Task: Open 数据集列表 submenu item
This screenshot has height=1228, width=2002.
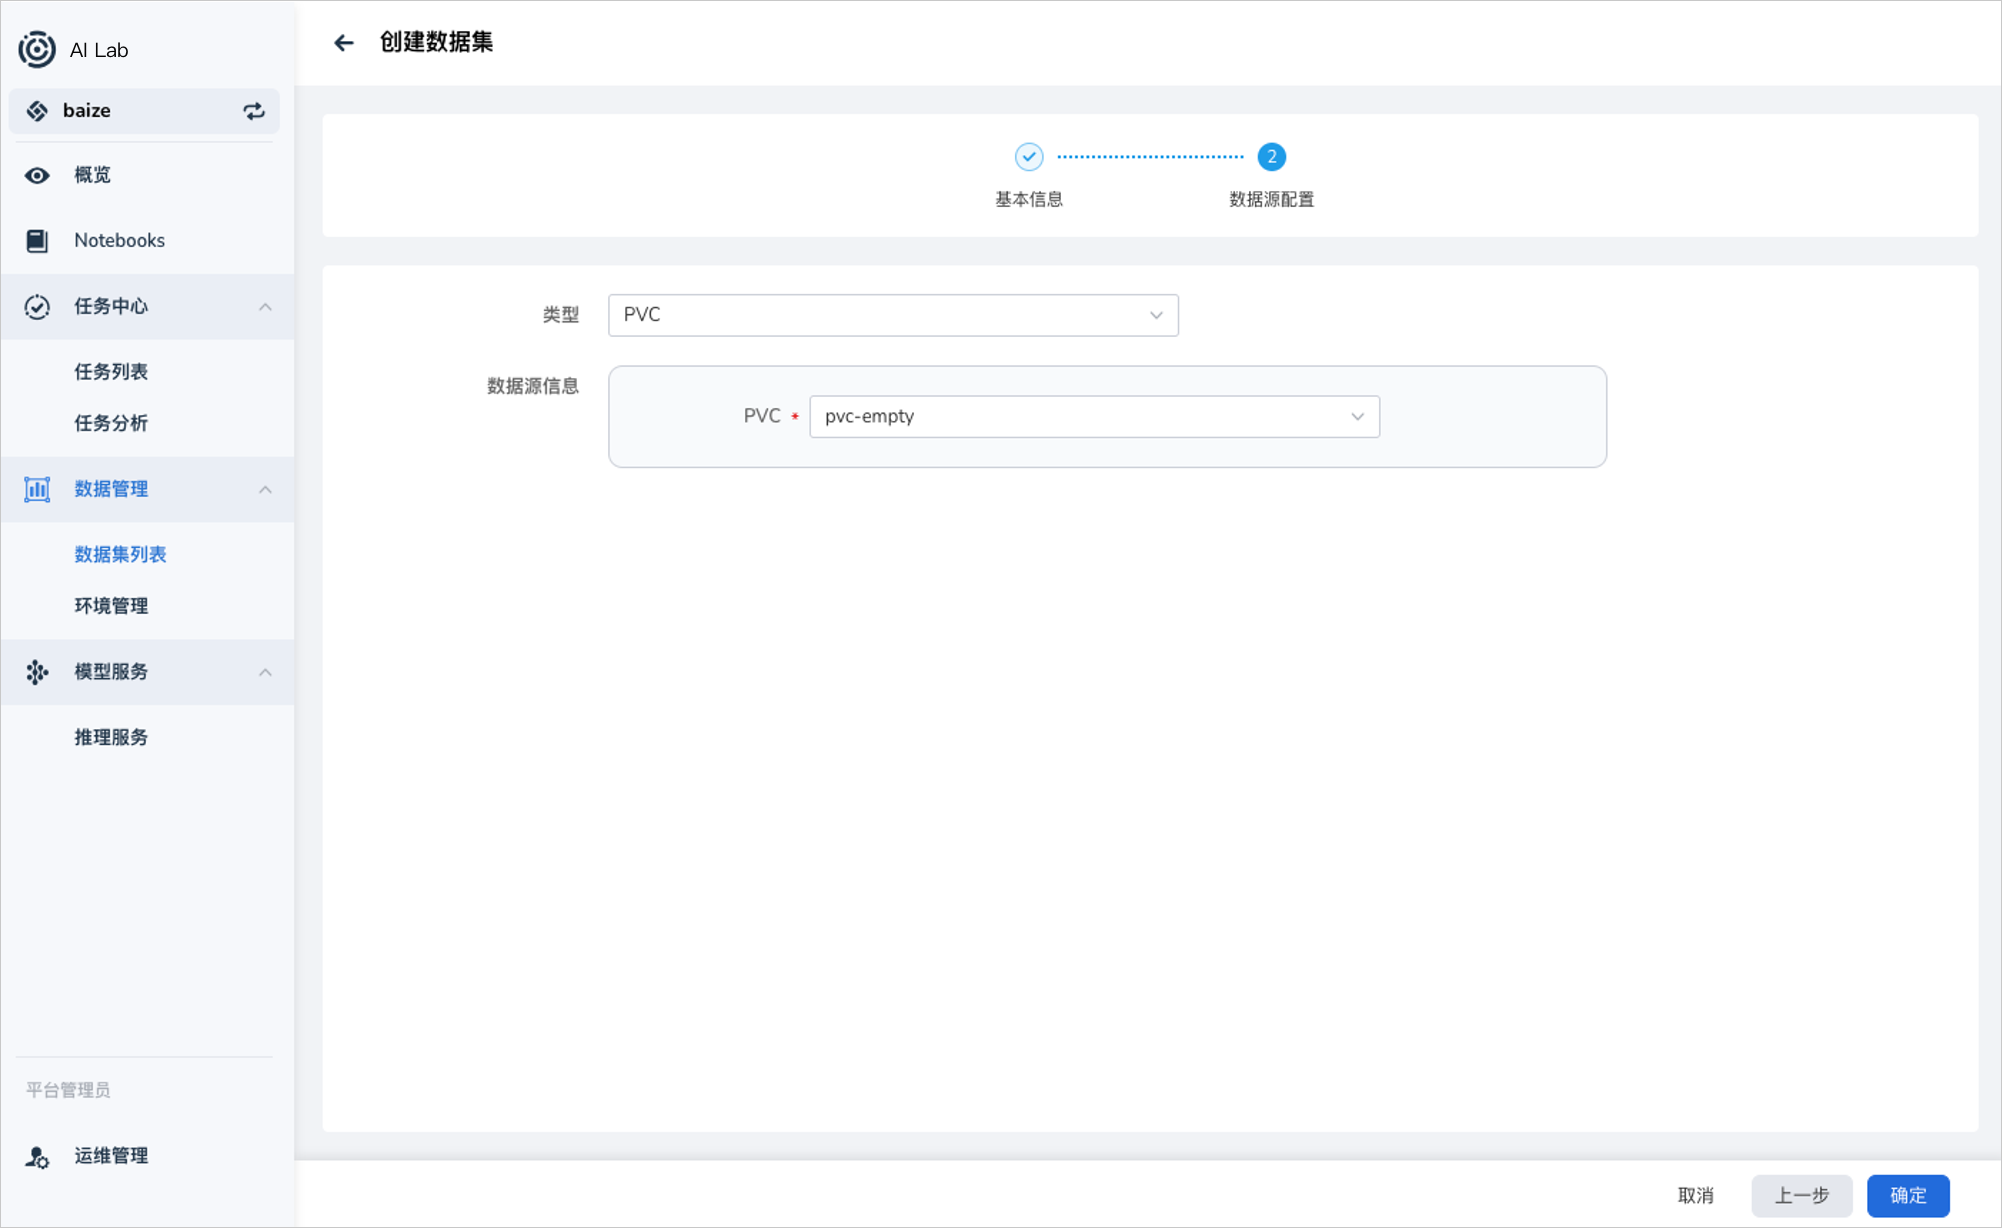Action: click(120, 554)
